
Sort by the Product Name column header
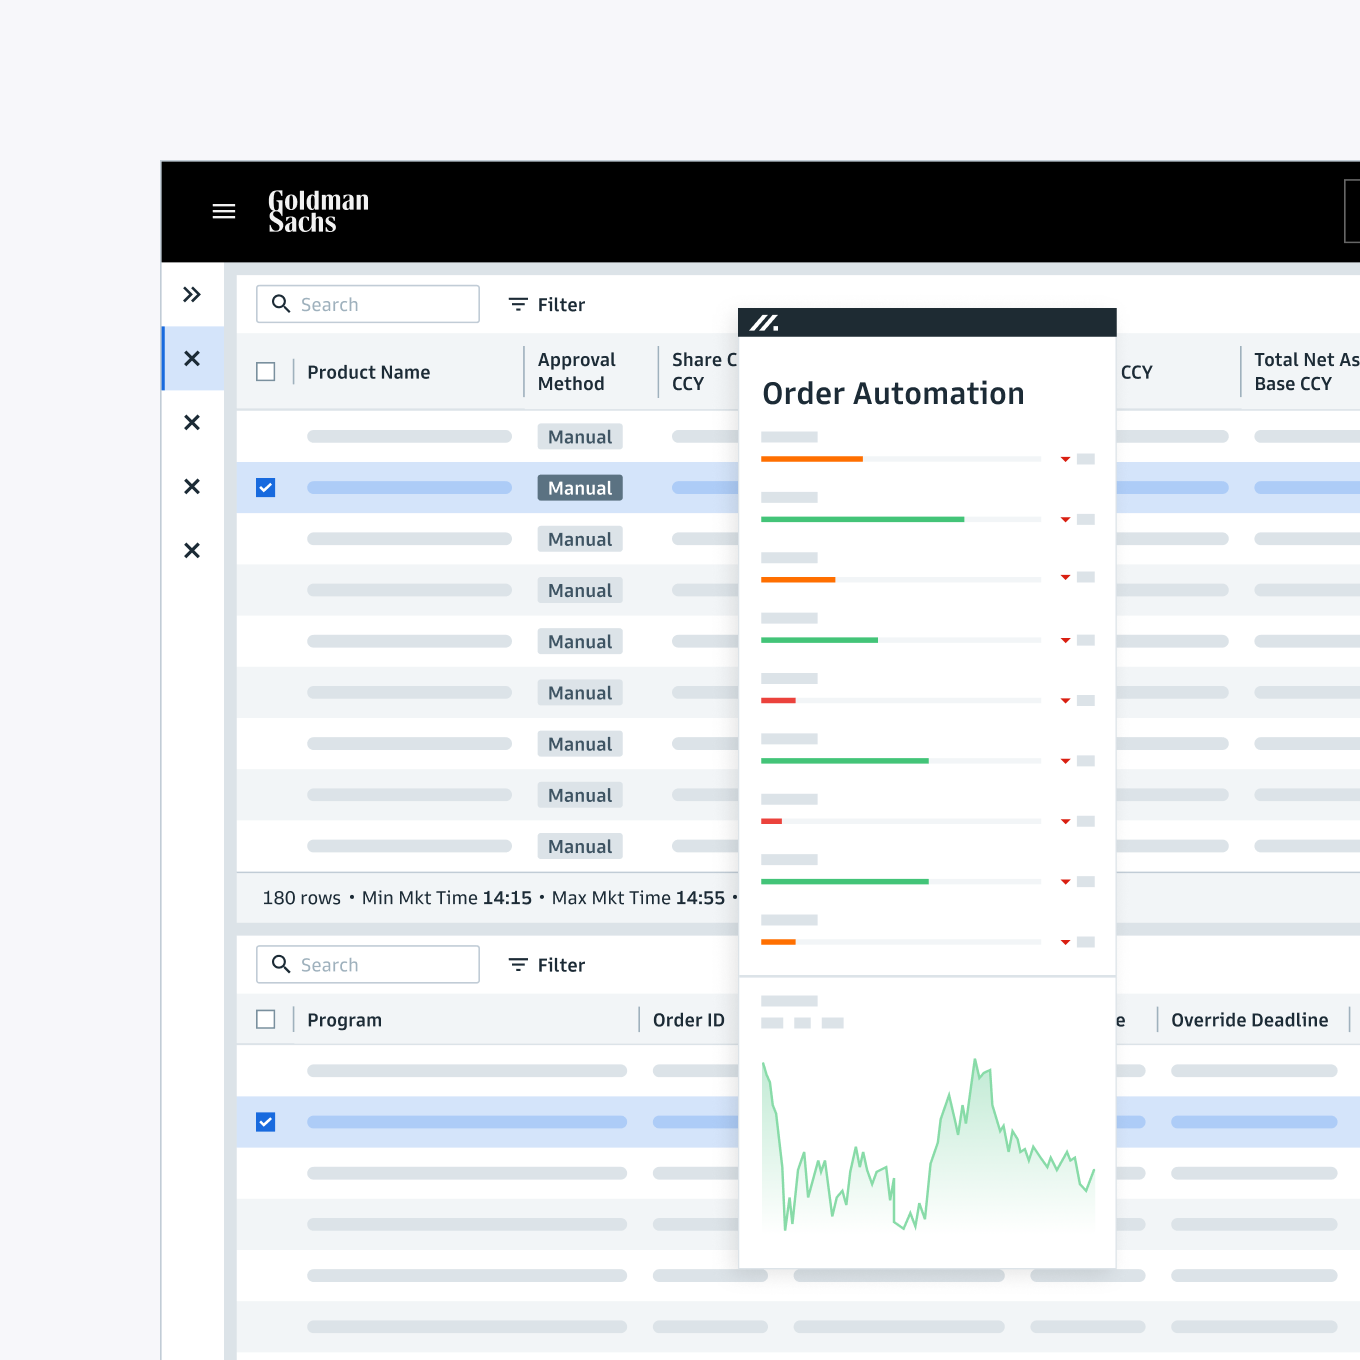(368, 372)
